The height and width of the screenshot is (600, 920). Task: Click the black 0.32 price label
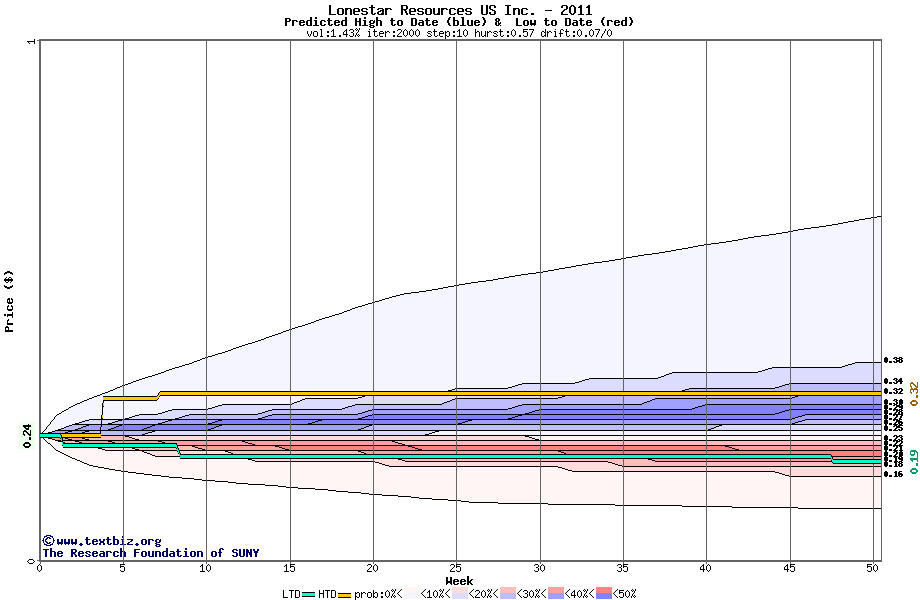pos(893,391)
